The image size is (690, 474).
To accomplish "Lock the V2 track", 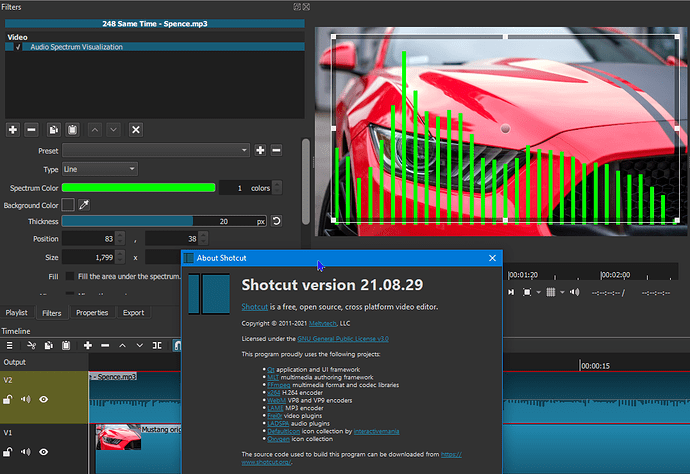I will tap(7, 400).
